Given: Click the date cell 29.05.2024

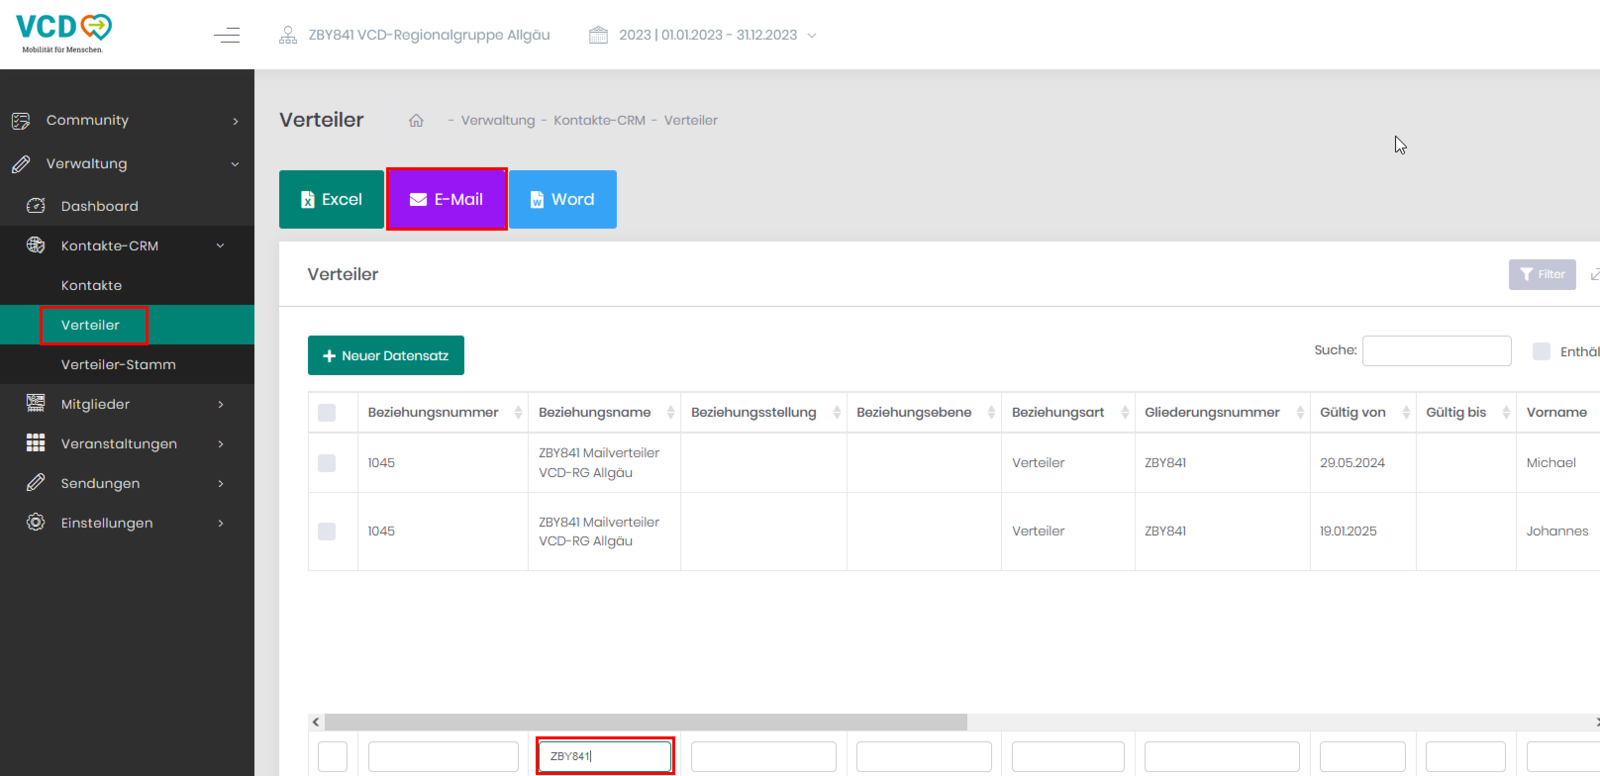Looking at the screenshot, I should [x=1352, y=463].
